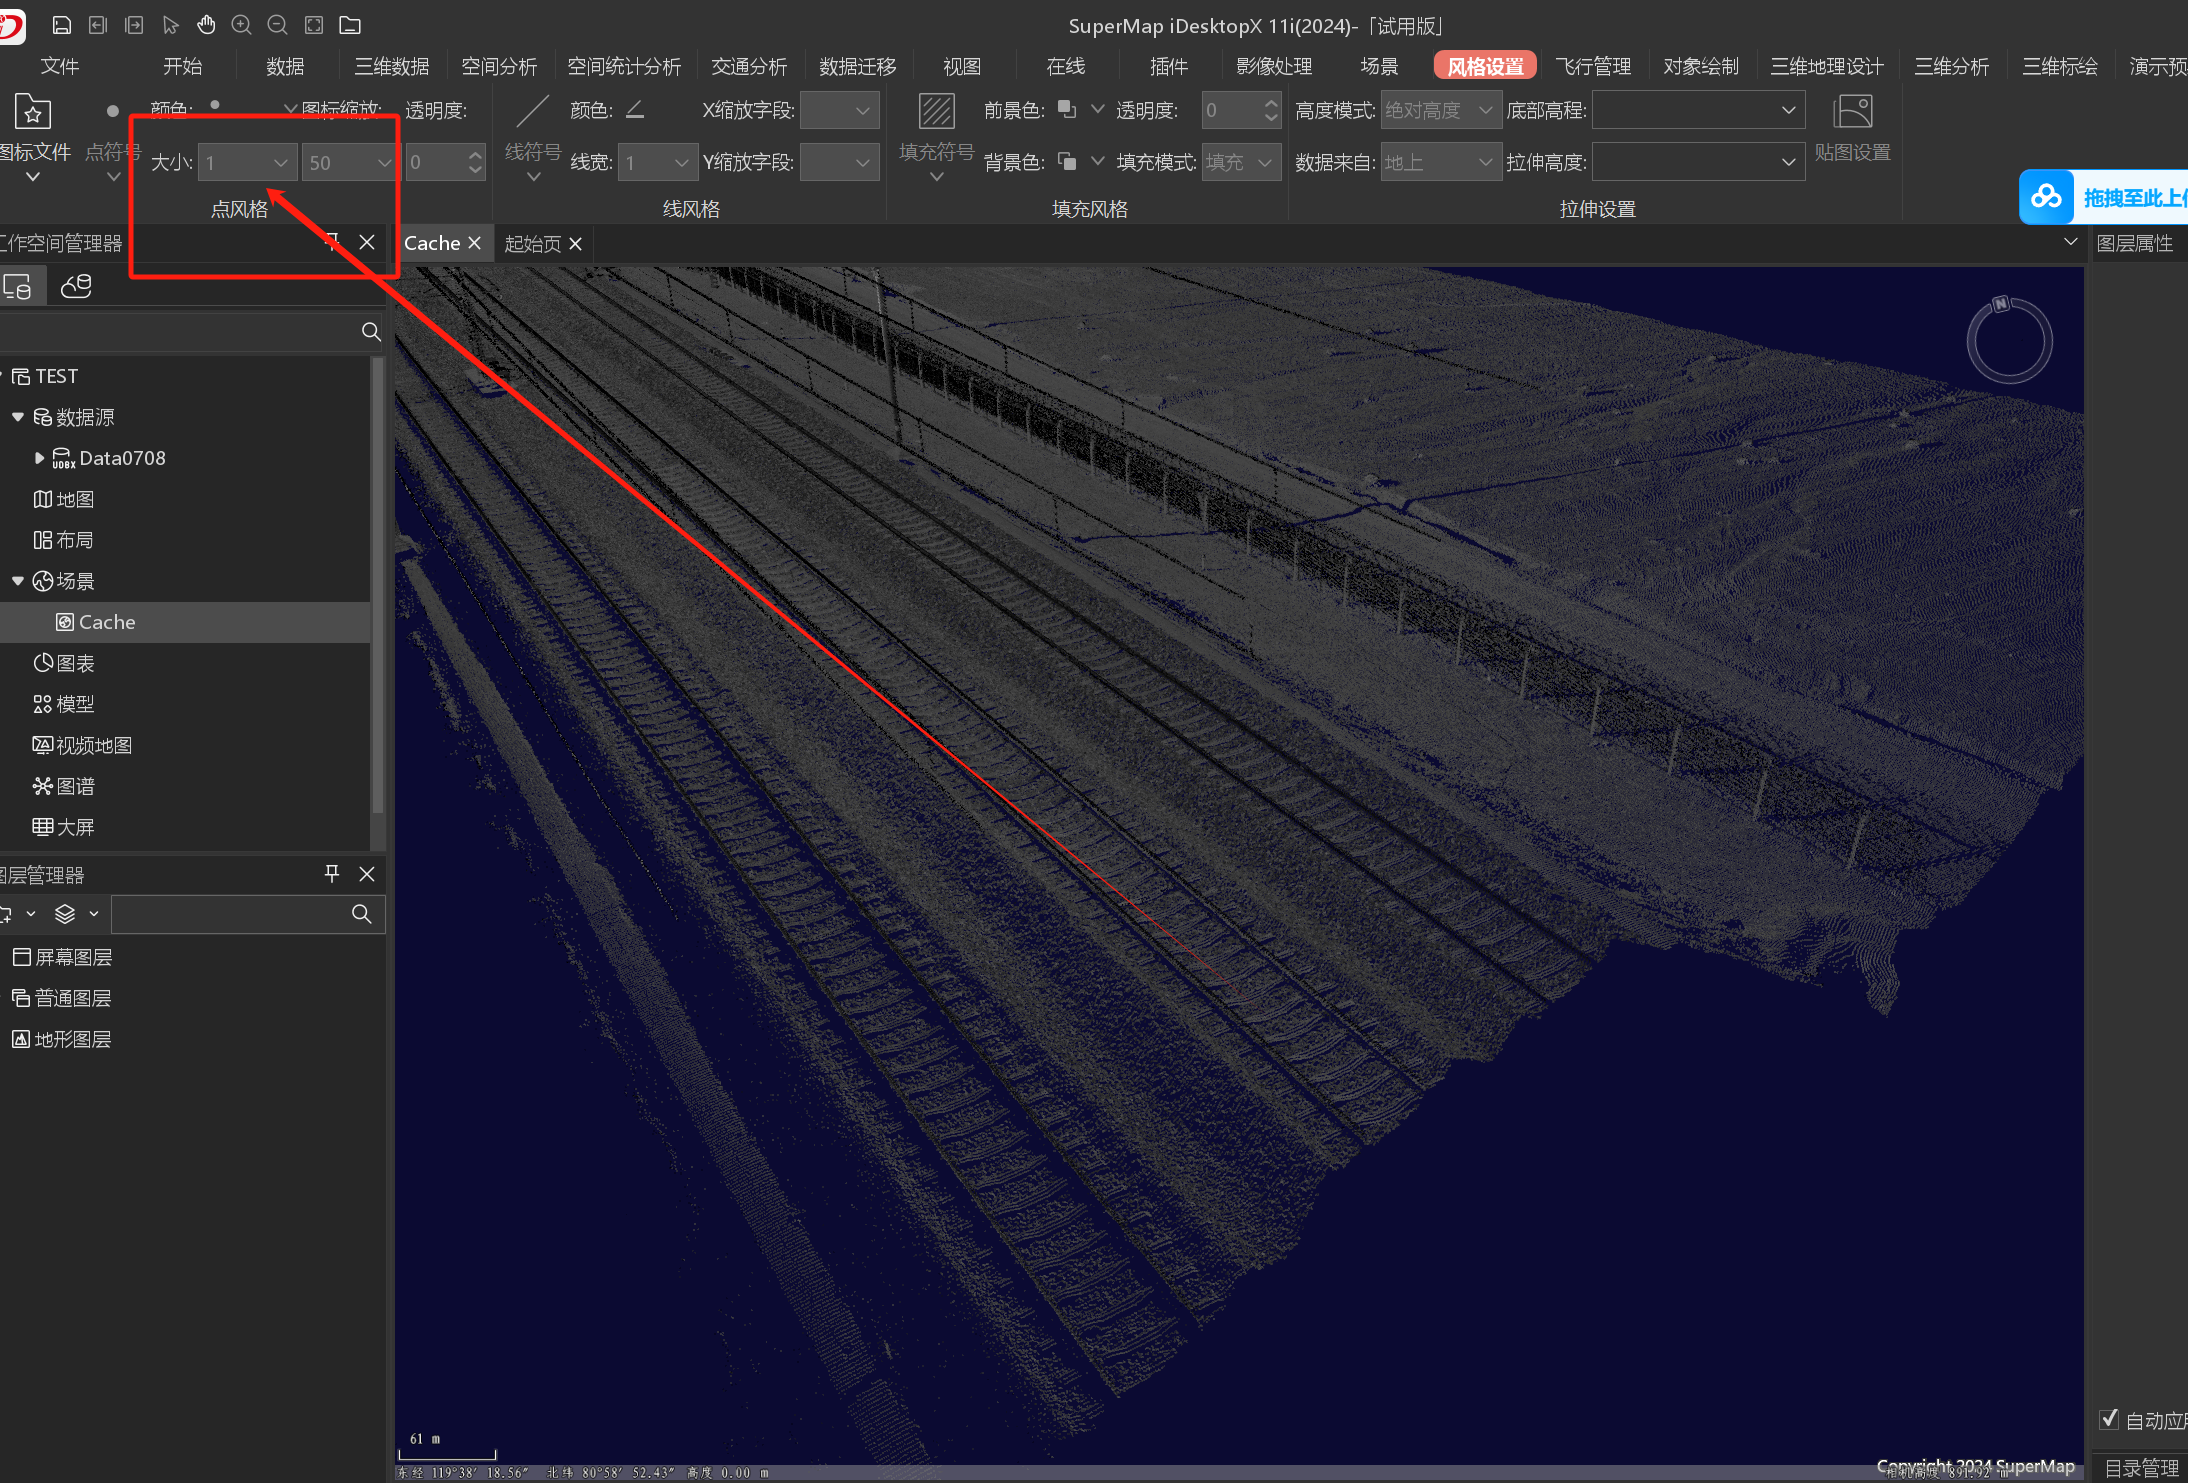
Task: Click the zoom in magnifier
Action: [x=242, y=25]
